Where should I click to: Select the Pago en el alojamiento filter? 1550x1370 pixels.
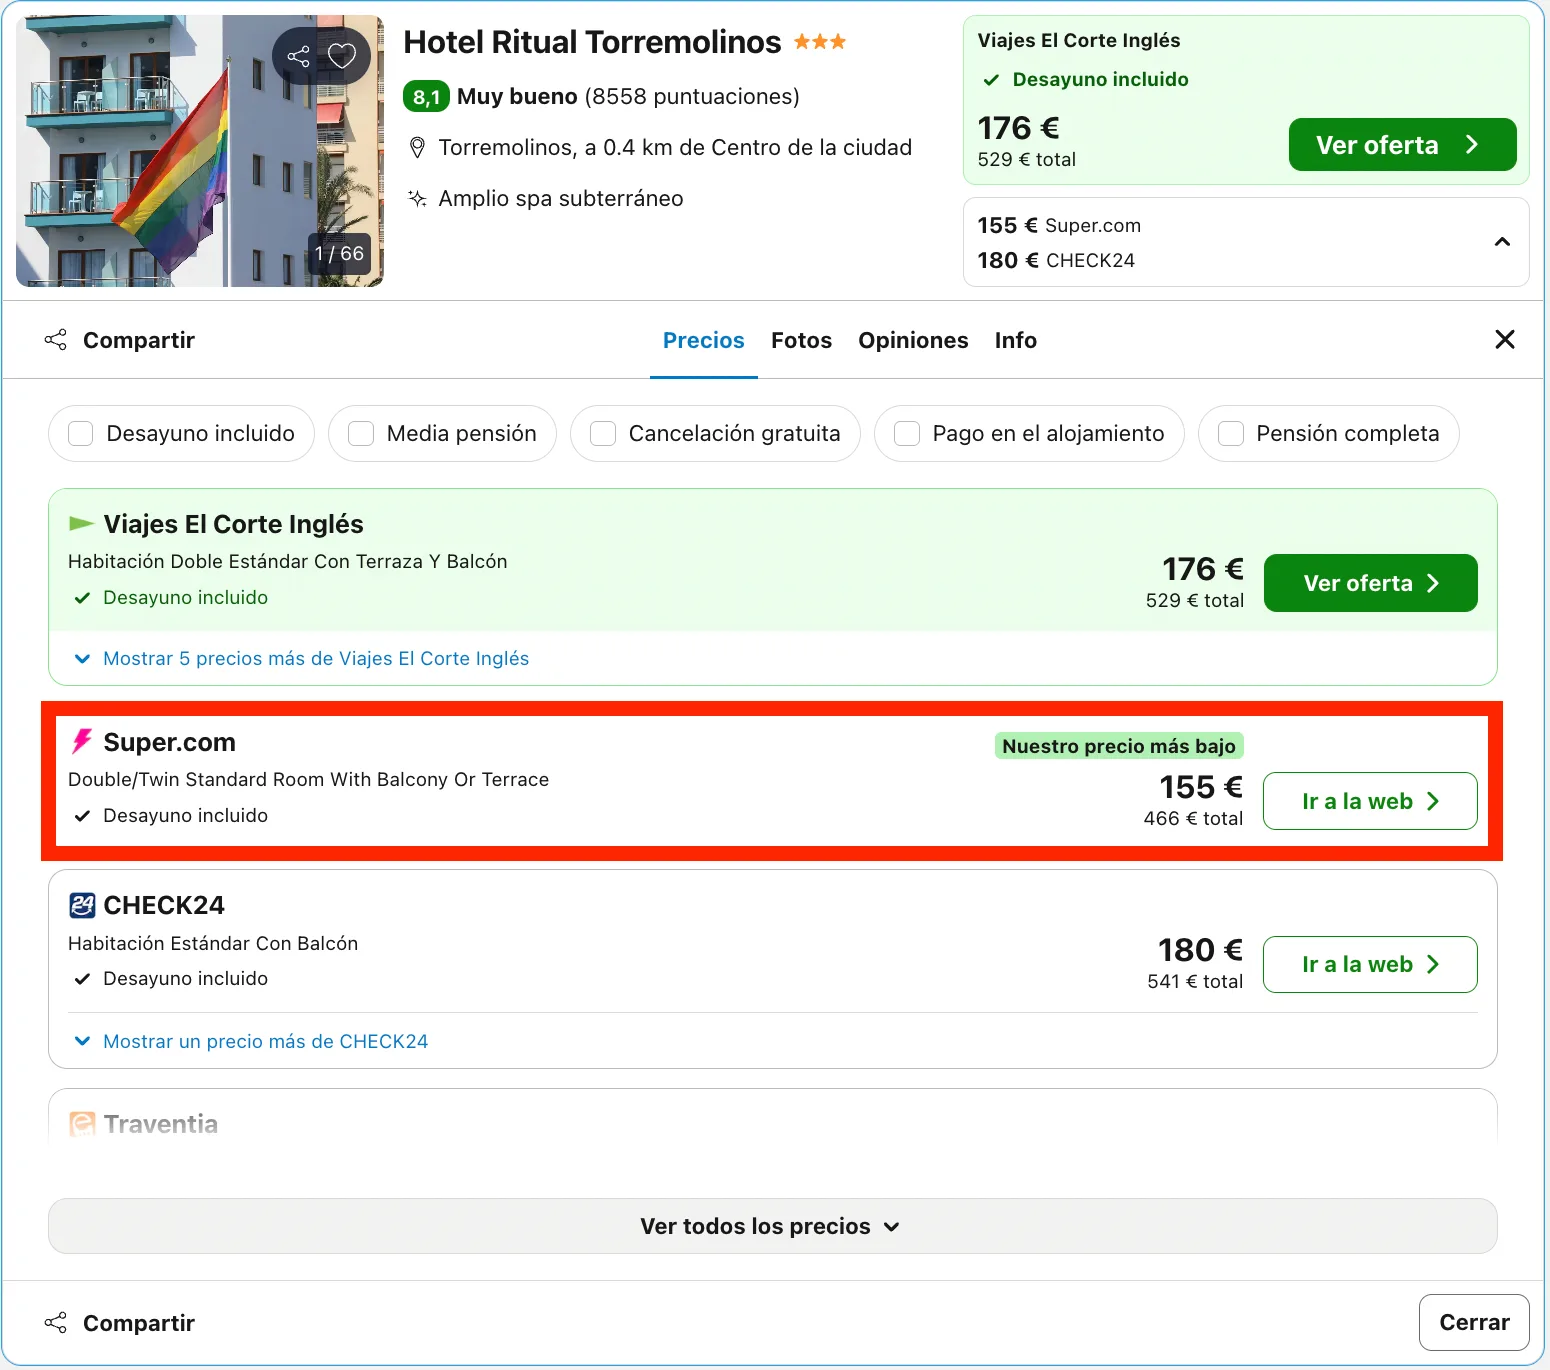click(907, 433)
